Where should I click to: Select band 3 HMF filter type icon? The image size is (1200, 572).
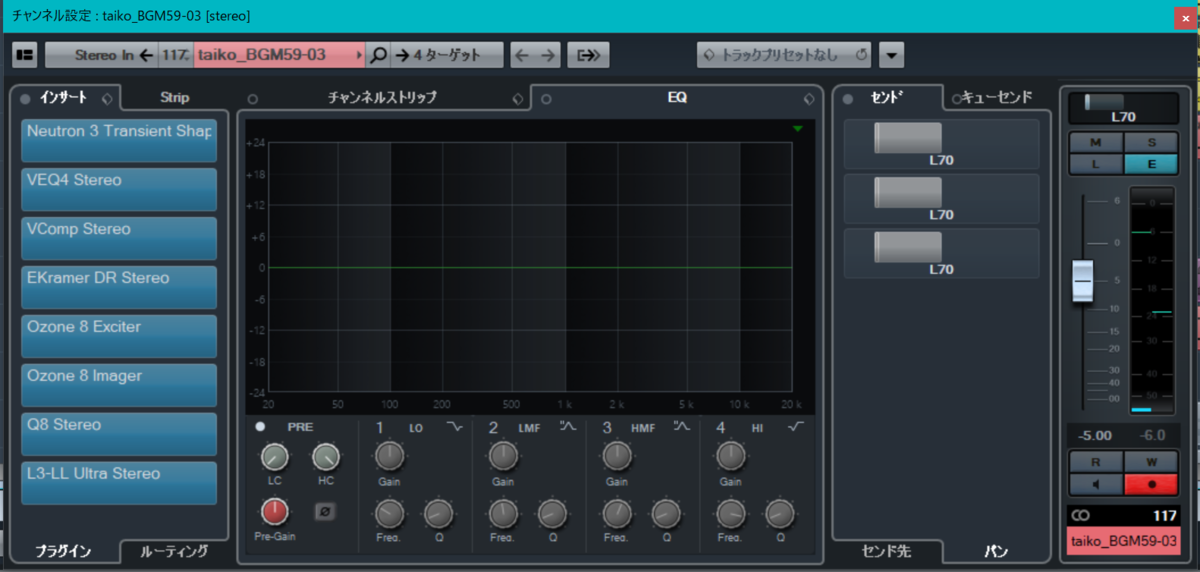(x=683, y=427)
